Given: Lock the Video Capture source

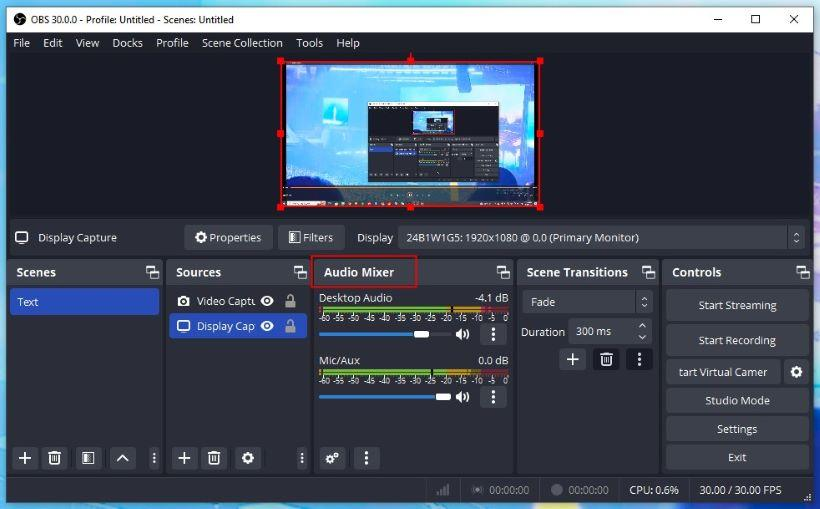Looking at the screenshot, I should pyautogui.click(x=290, y=301).
